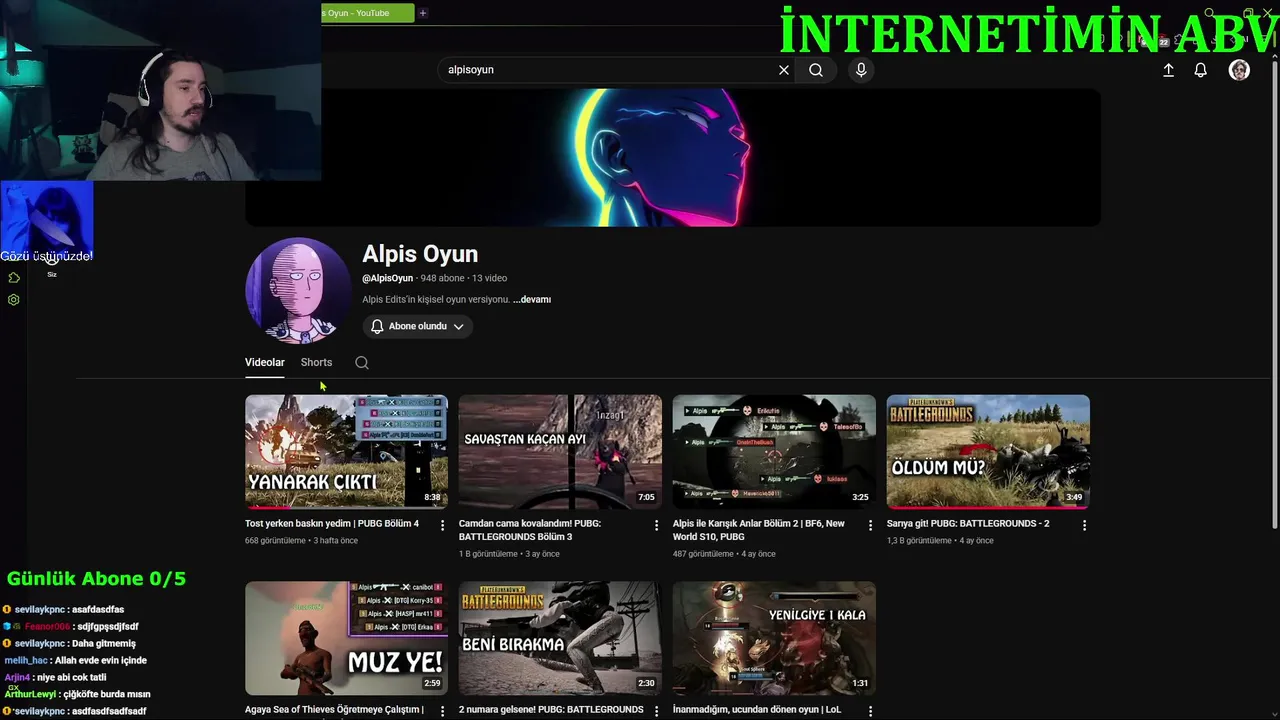
Task: Play the ÖLDÜM MÜ? thumbnail video
Action: point(988,451)
